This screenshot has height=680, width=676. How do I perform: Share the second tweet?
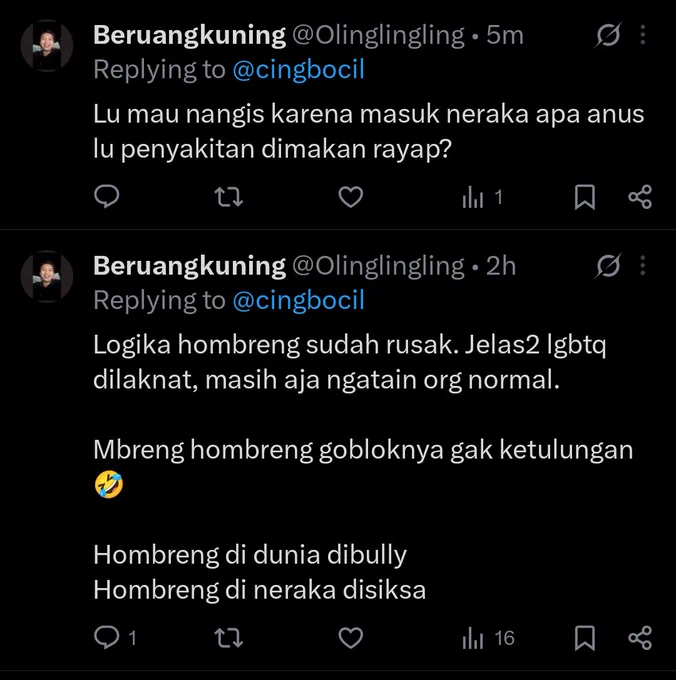click(640, 638)
